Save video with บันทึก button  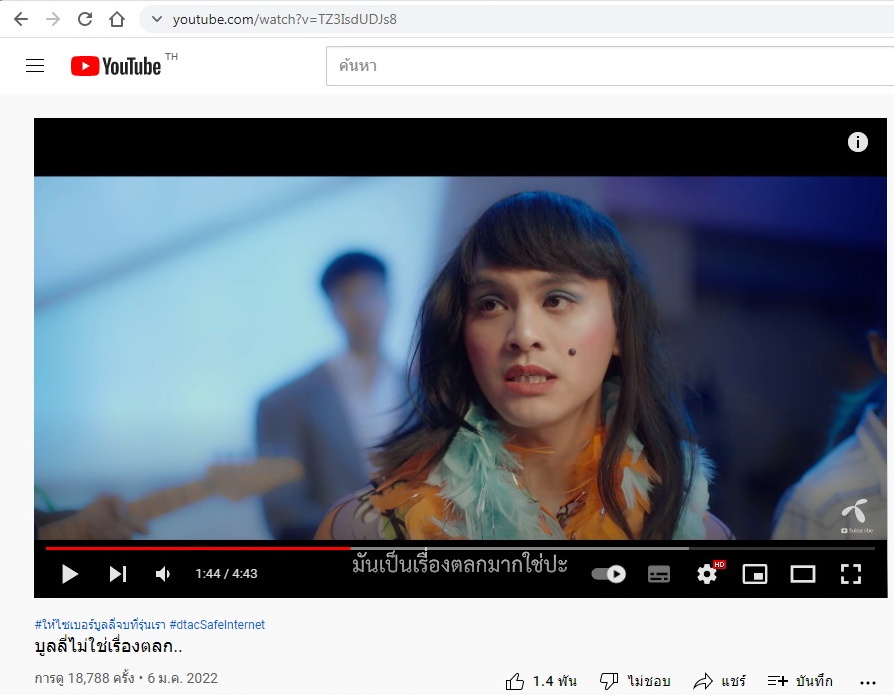800,681
